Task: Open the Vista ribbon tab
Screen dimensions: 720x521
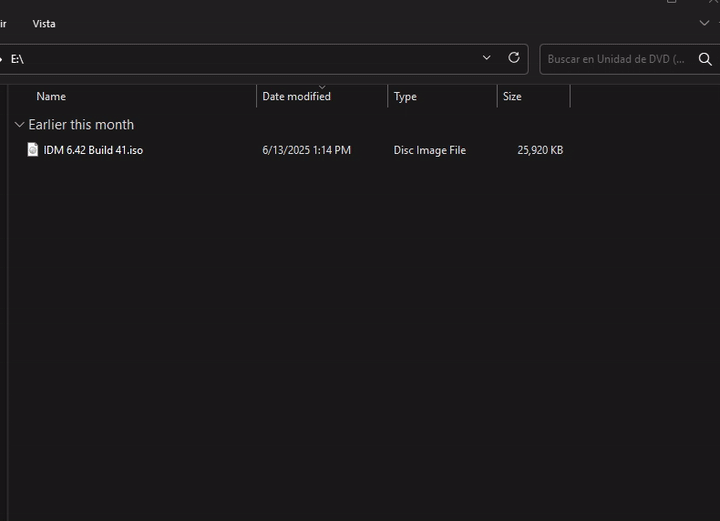Action: [44, 24]
